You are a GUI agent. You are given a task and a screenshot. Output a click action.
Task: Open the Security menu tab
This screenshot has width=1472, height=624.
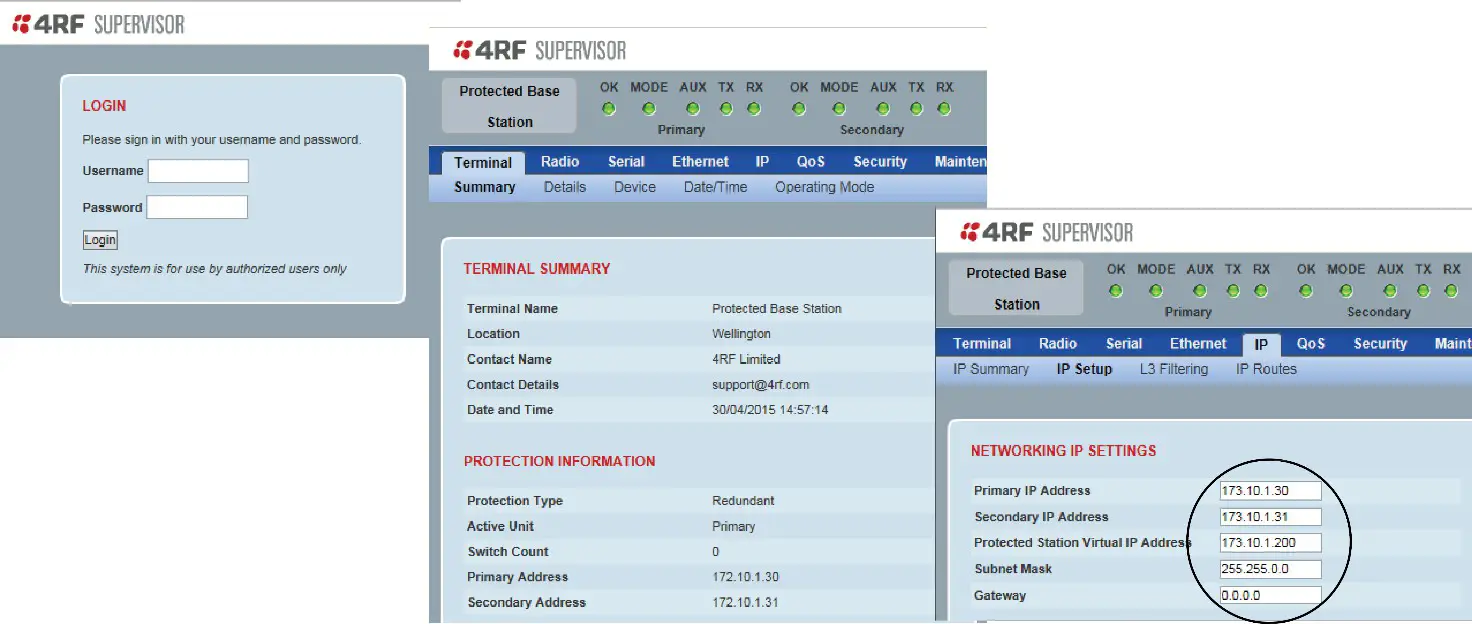coord(879,161)
